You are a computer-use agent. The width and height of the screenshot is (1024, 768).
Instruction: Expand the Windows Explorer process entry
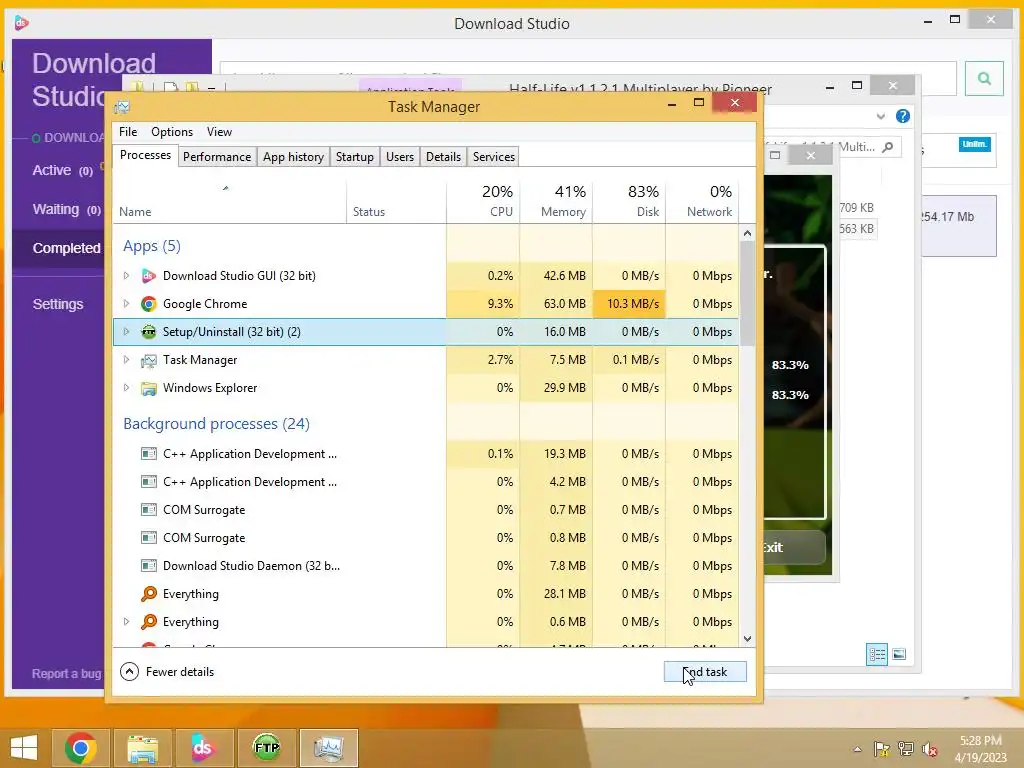126,388
